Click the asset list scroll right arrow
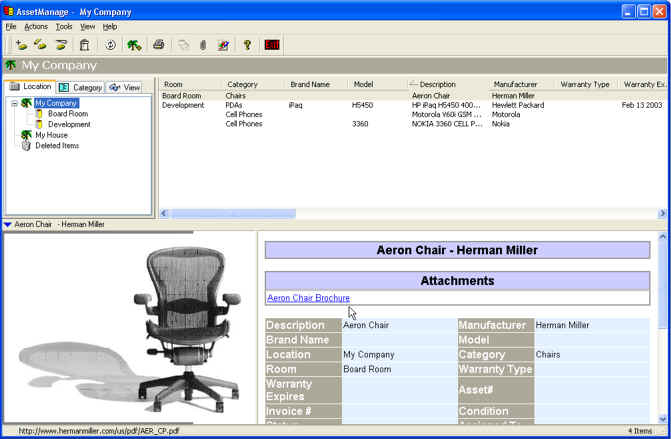The width and height of the screenshot is (671, 439). tap(662, 213)
